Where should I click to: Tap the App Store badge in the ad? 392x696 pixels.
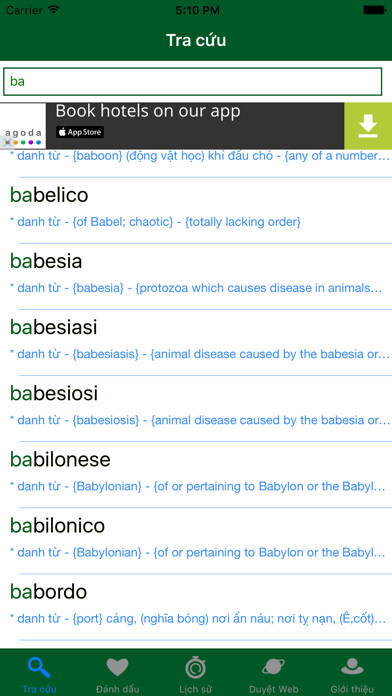[80, 132]
